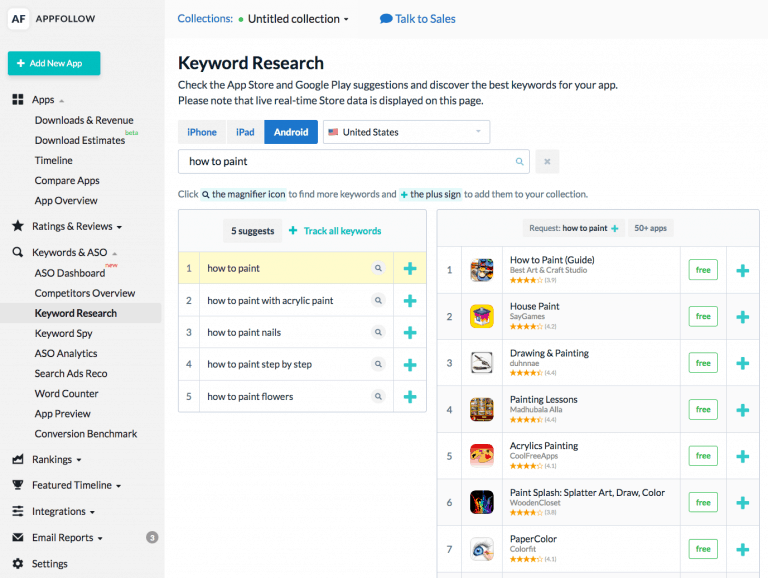Viewport: 768px width, 578px height.
Task: Select the Android platform toggle
Action: (x=291, y=132)
